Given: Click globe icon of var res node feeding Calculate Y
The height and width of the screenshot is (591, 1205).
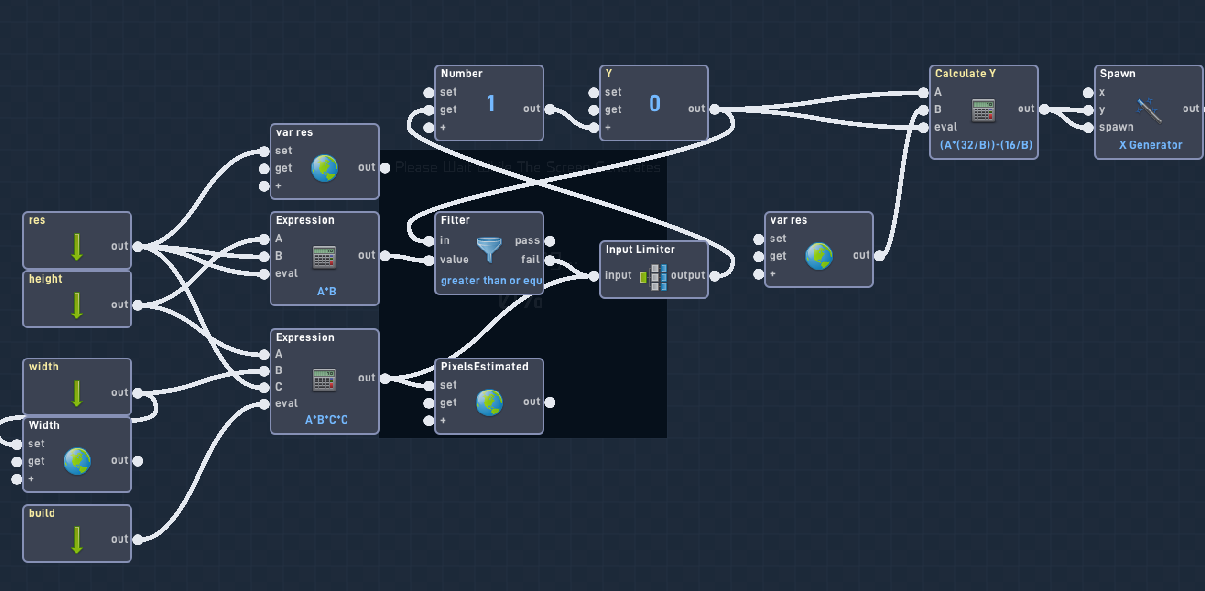Looking at the screenshot, I should point(819,256).
